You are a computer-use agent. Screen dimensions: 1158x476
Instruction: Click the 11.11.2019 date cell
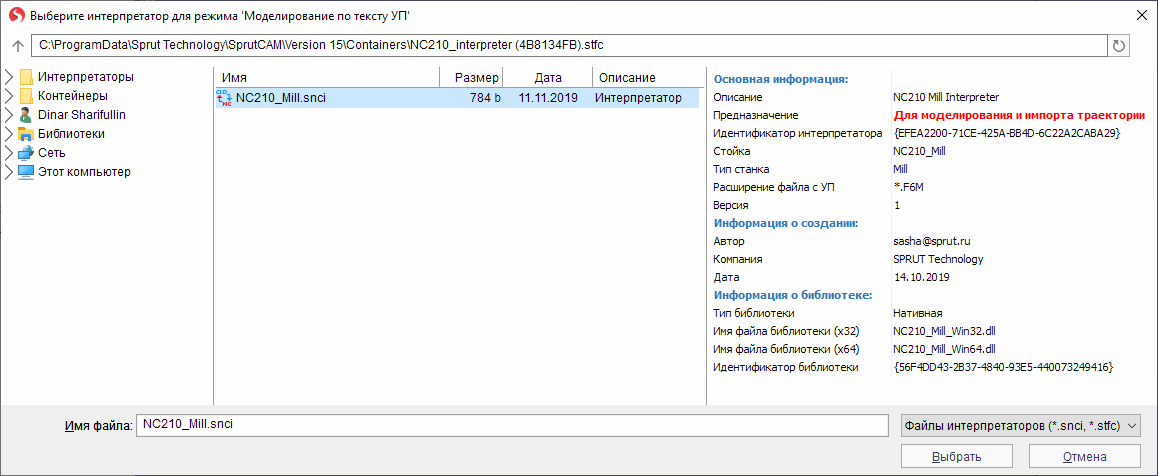[548, 98]
